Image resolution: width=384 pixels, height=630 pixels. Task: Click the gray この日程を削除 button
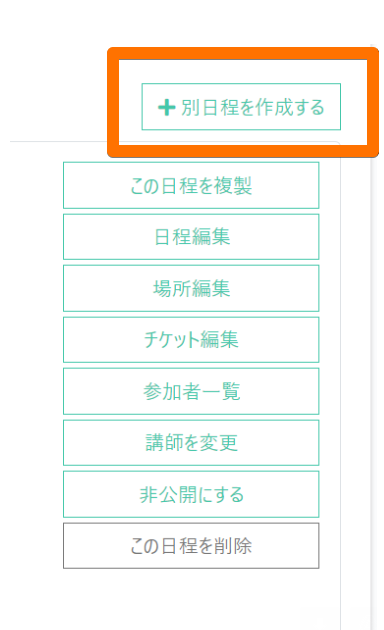pos(191,546)
